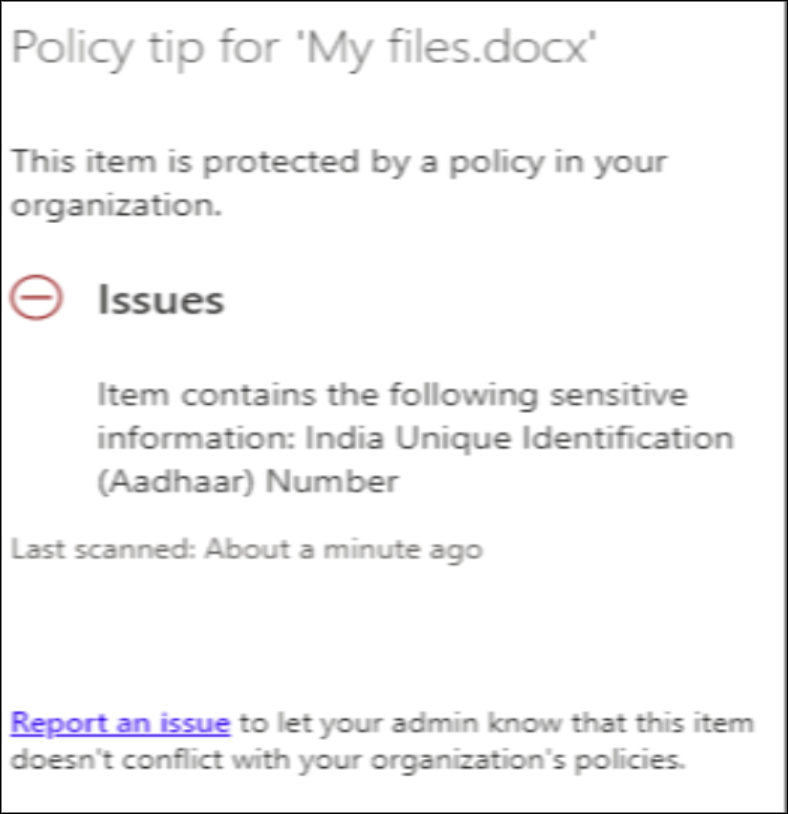Select the 'India Unique Identification' text

coord(519,438)
